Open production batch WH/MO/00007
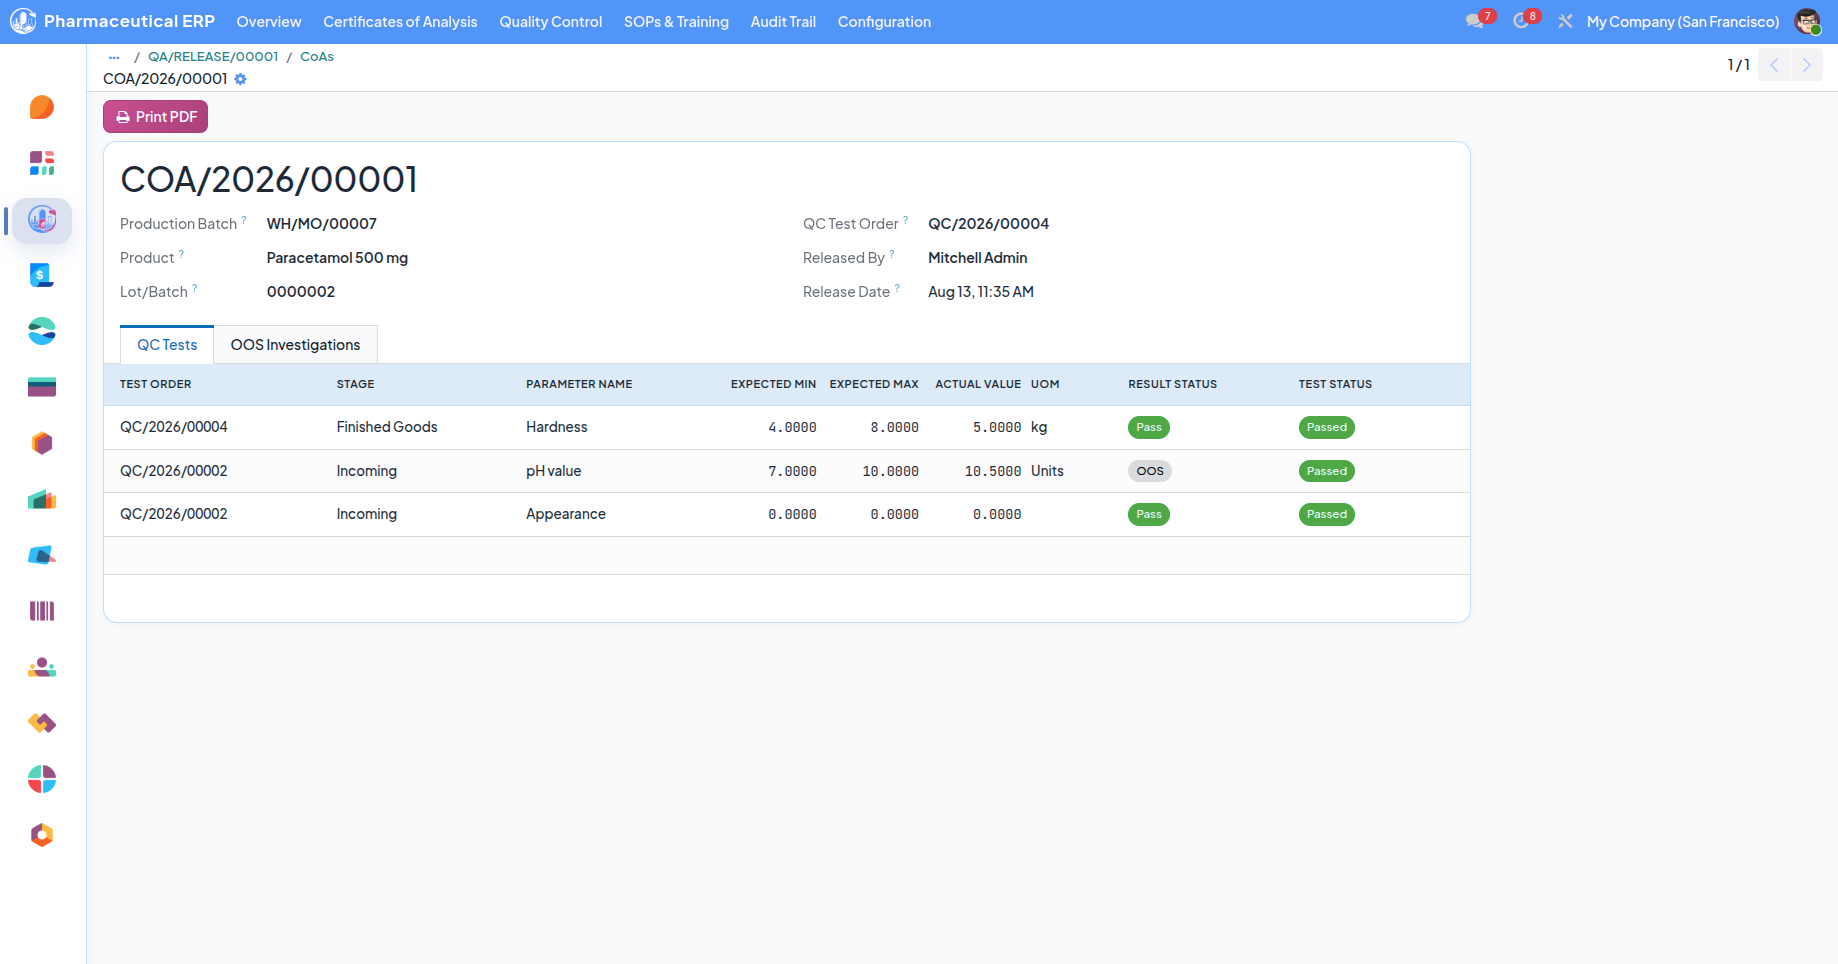 pos(322,224)
